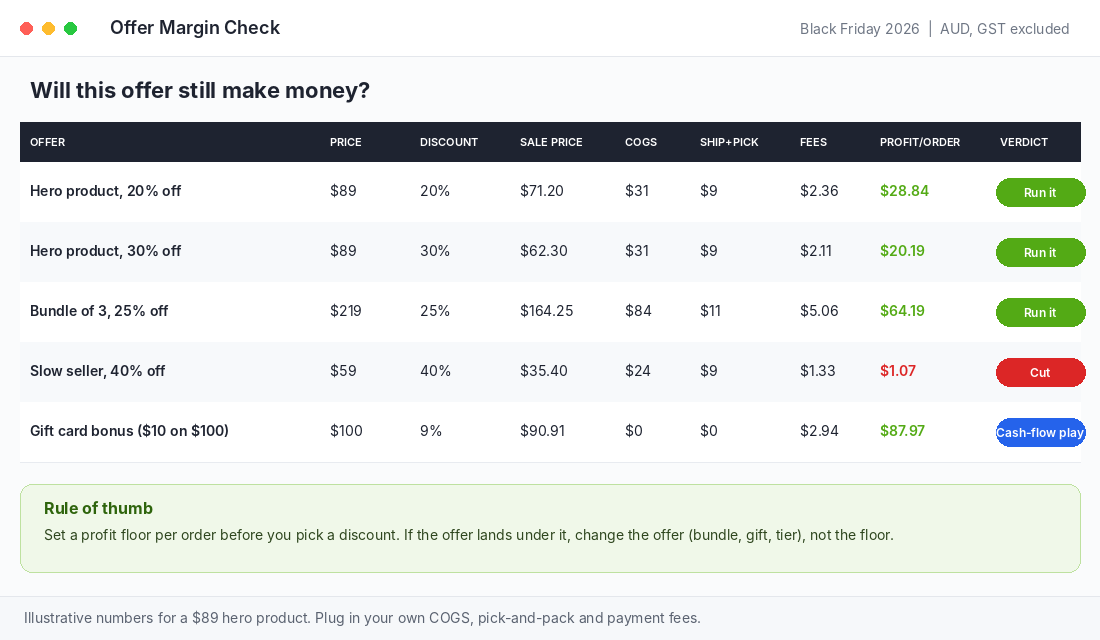Click the PROFIT/ORDER column header

[920, 142]
